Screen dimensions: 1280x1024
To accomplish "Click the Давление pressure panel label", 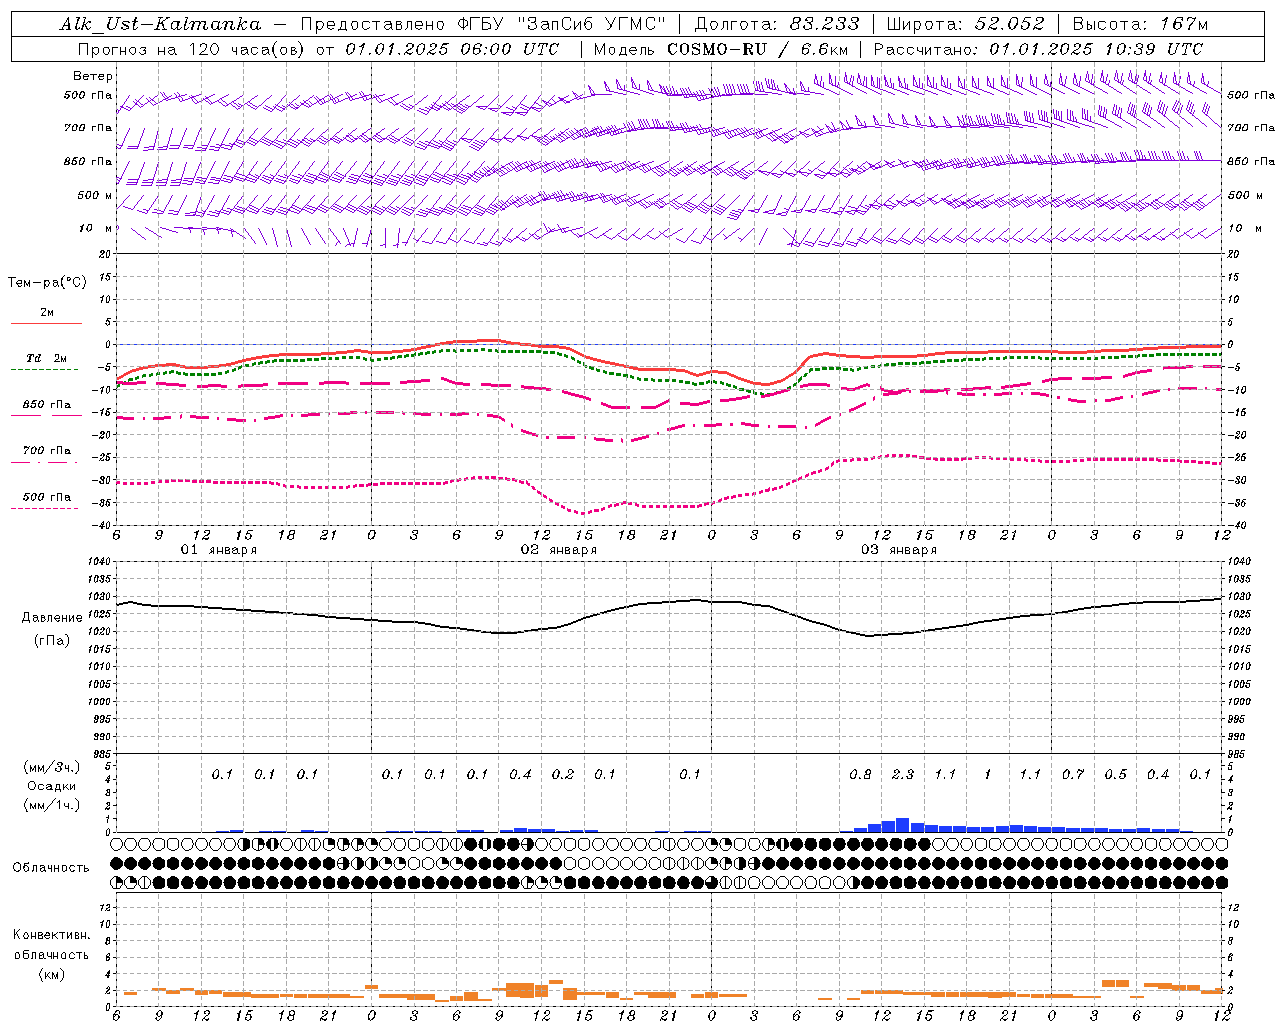I will pos(52,618).
